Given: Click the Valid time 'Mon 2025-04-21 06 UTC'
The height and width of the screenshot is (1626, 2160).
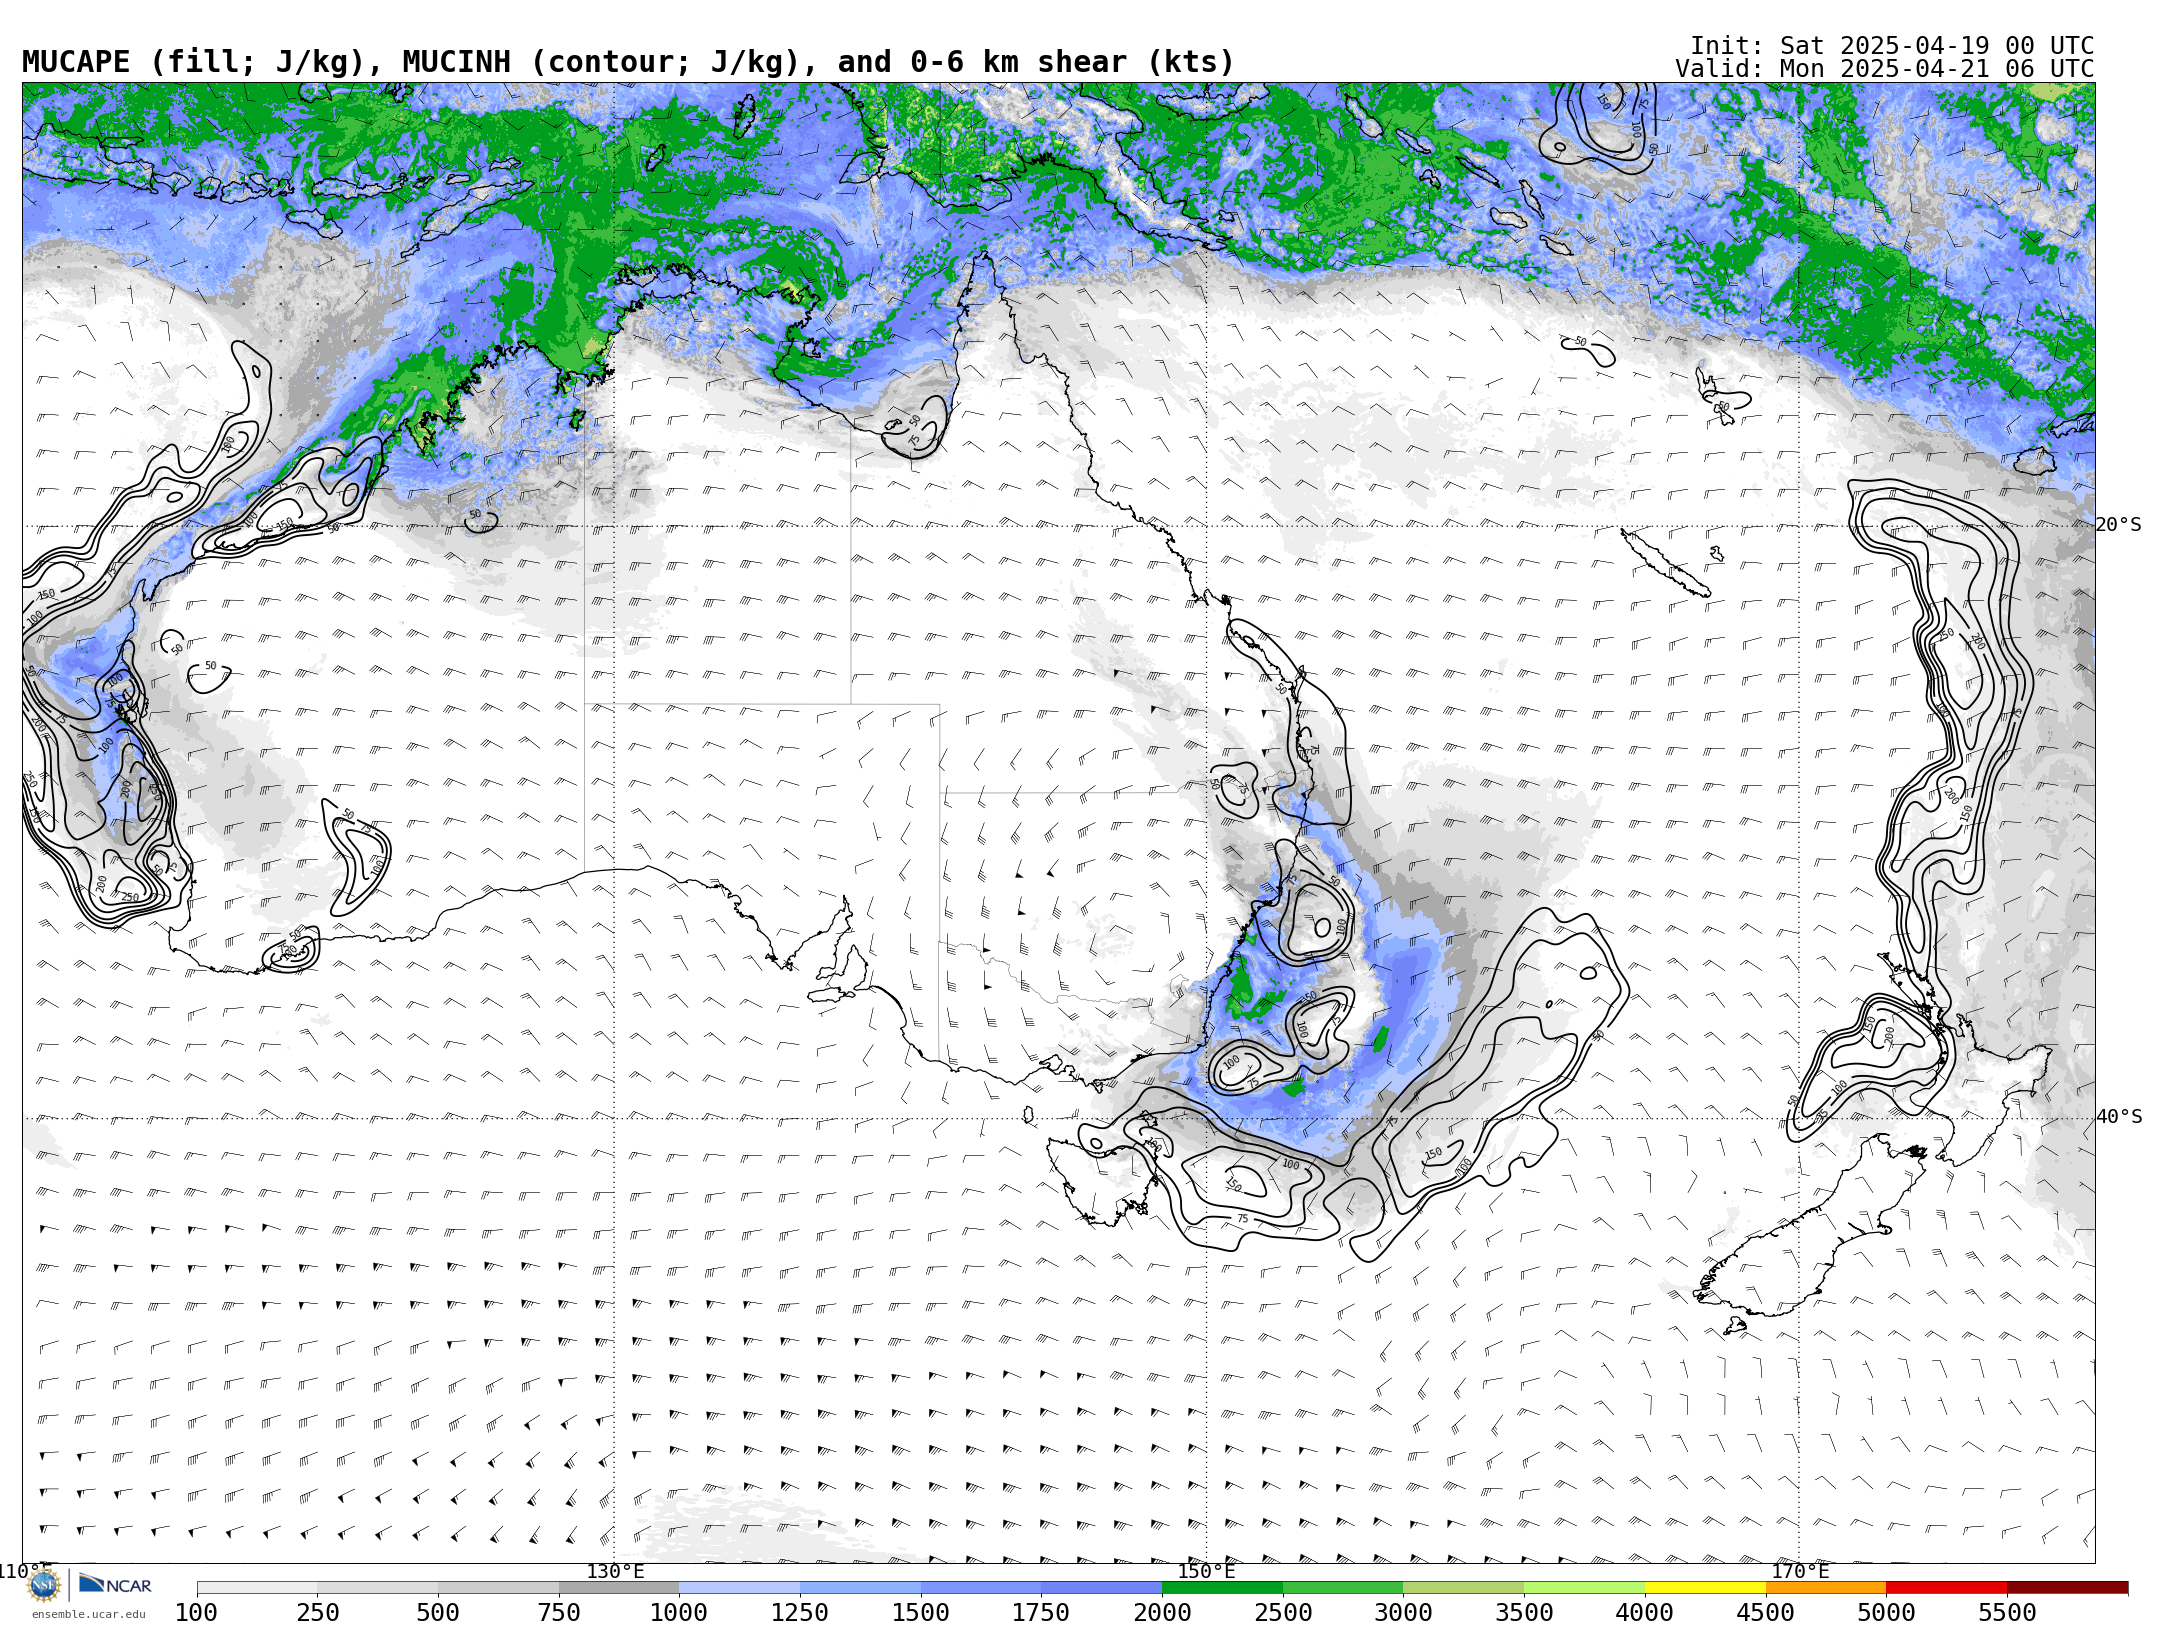Looking at the screenshot, I should pyautogui.click(x=1936, y=69).
